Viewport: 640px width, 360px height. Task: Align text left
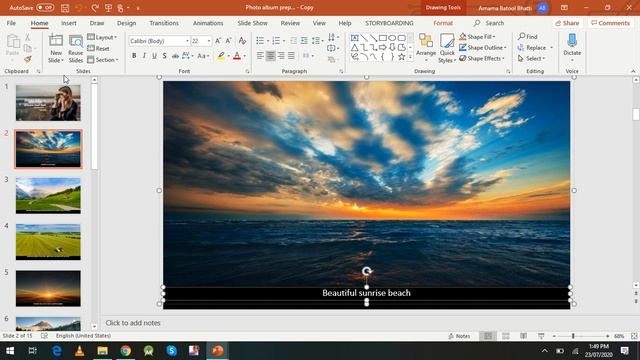pyautogui.click(x=260, y=56)
